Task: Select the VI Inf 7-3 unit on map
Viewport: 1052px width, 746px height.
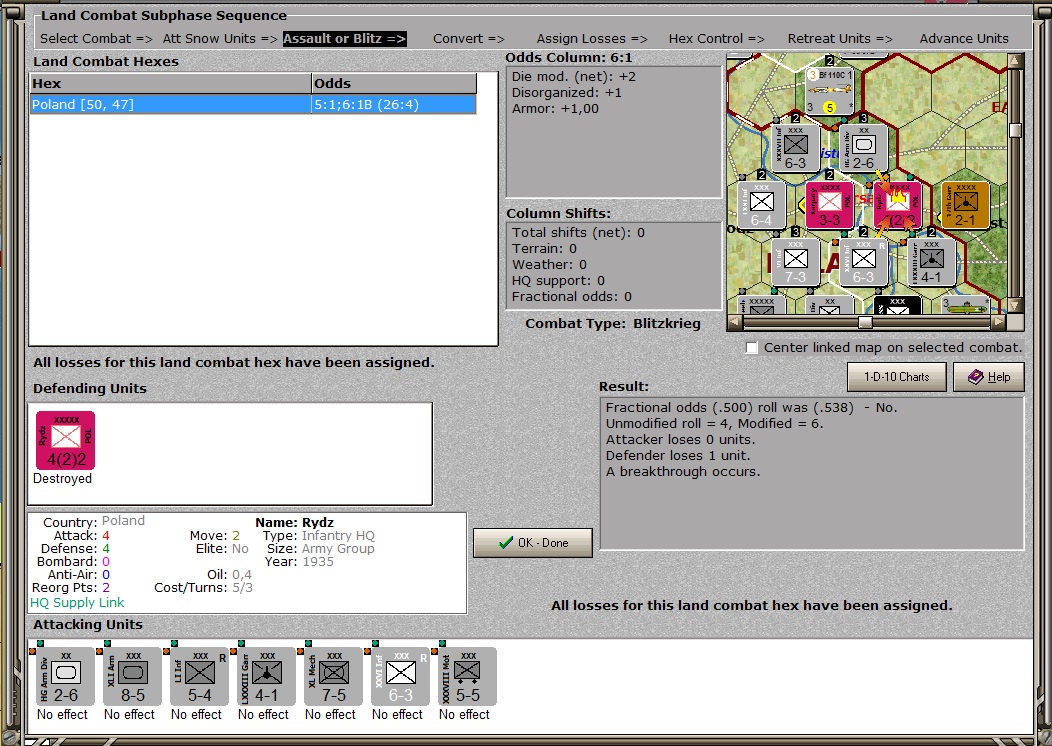Action: pos(796,262)
